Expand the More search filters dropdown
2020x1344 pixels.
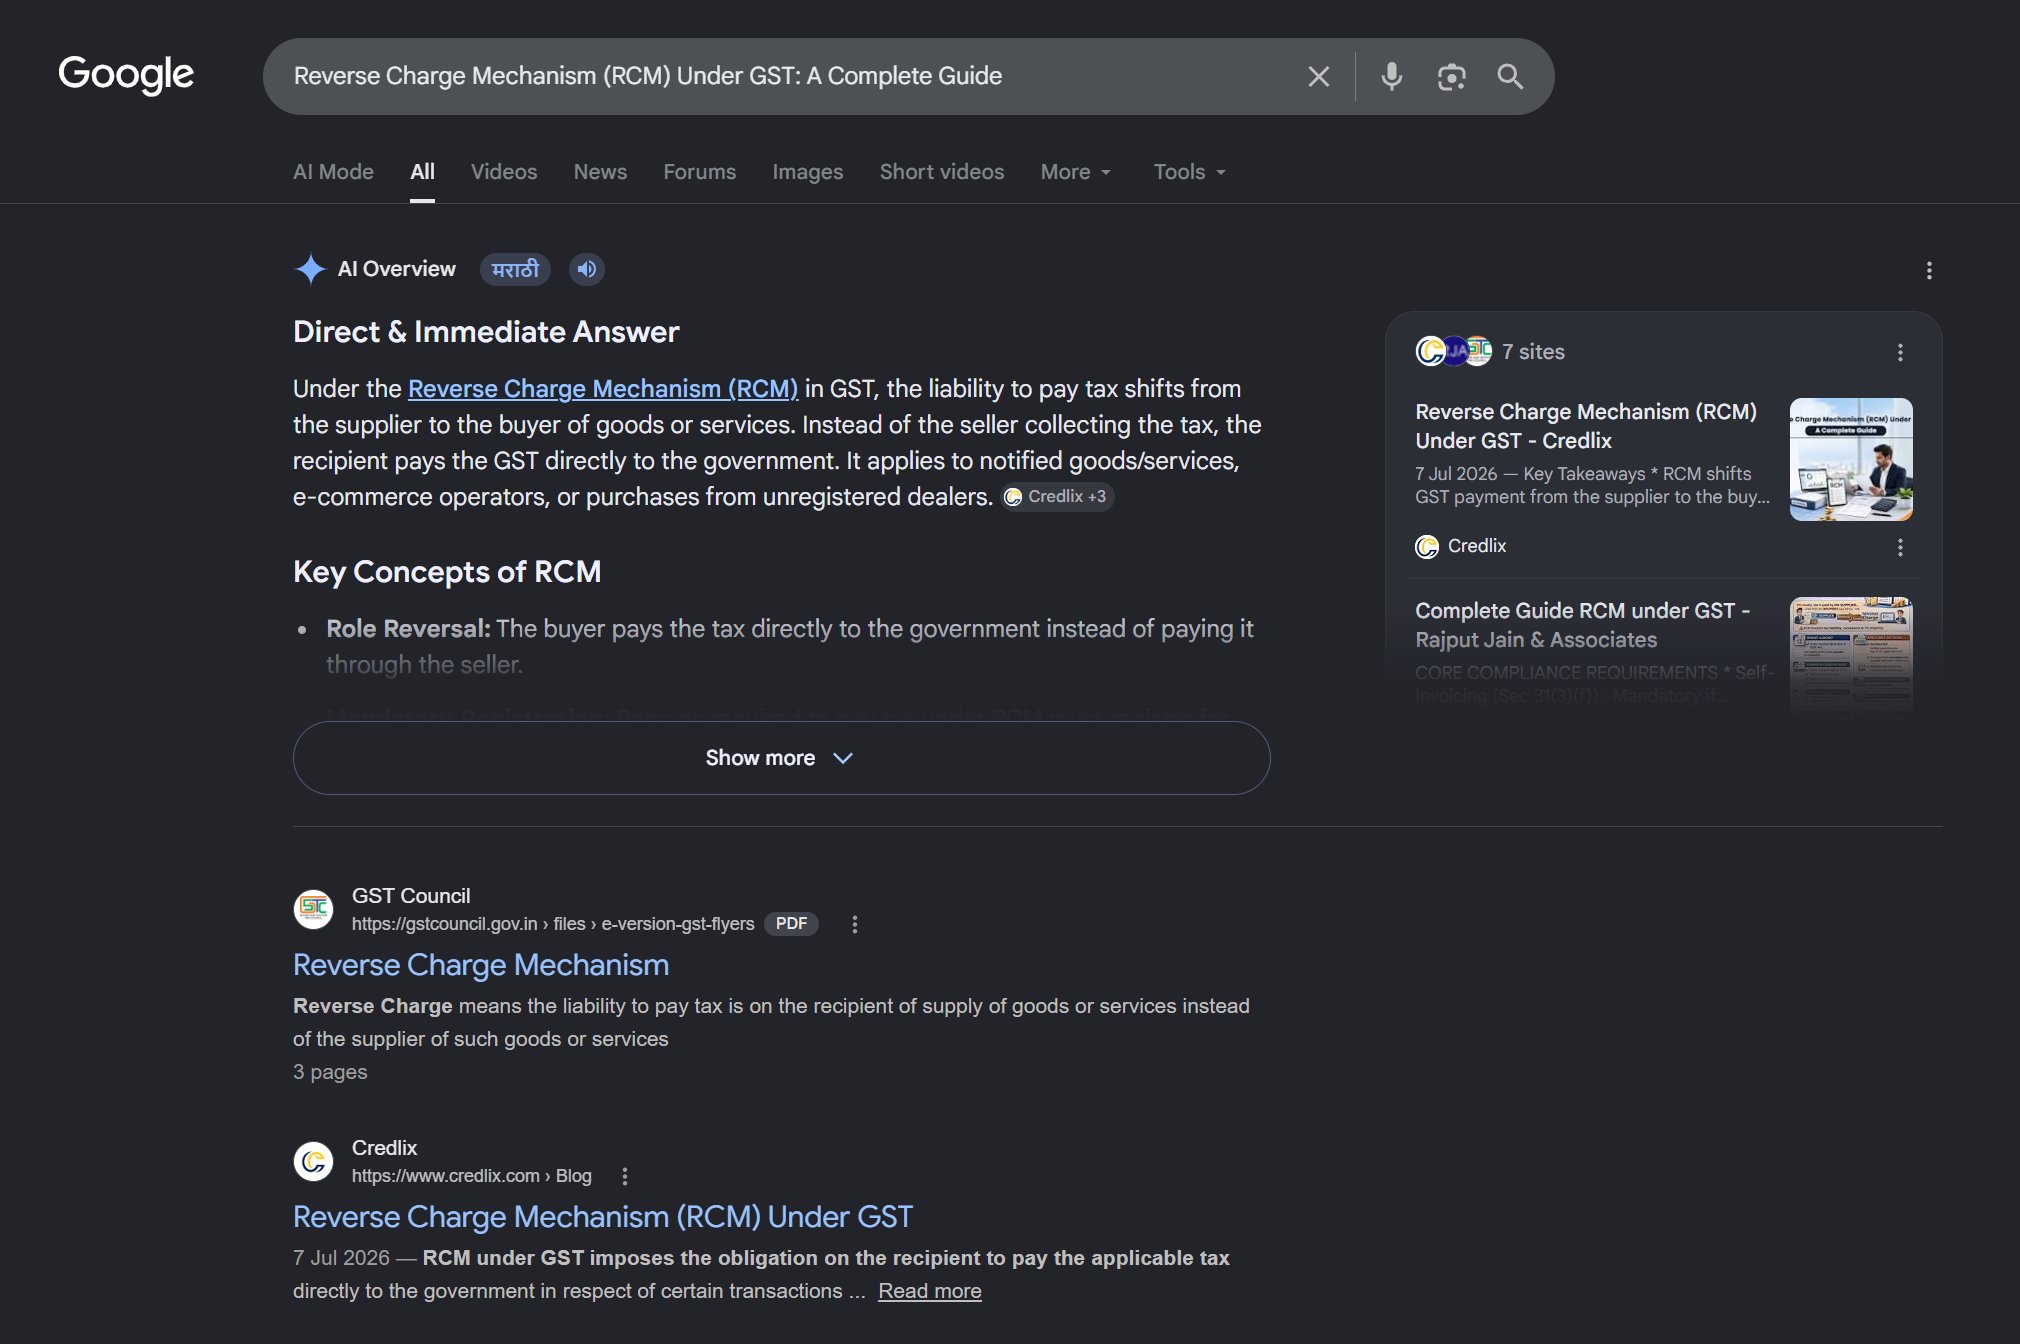pos(1076,172)
